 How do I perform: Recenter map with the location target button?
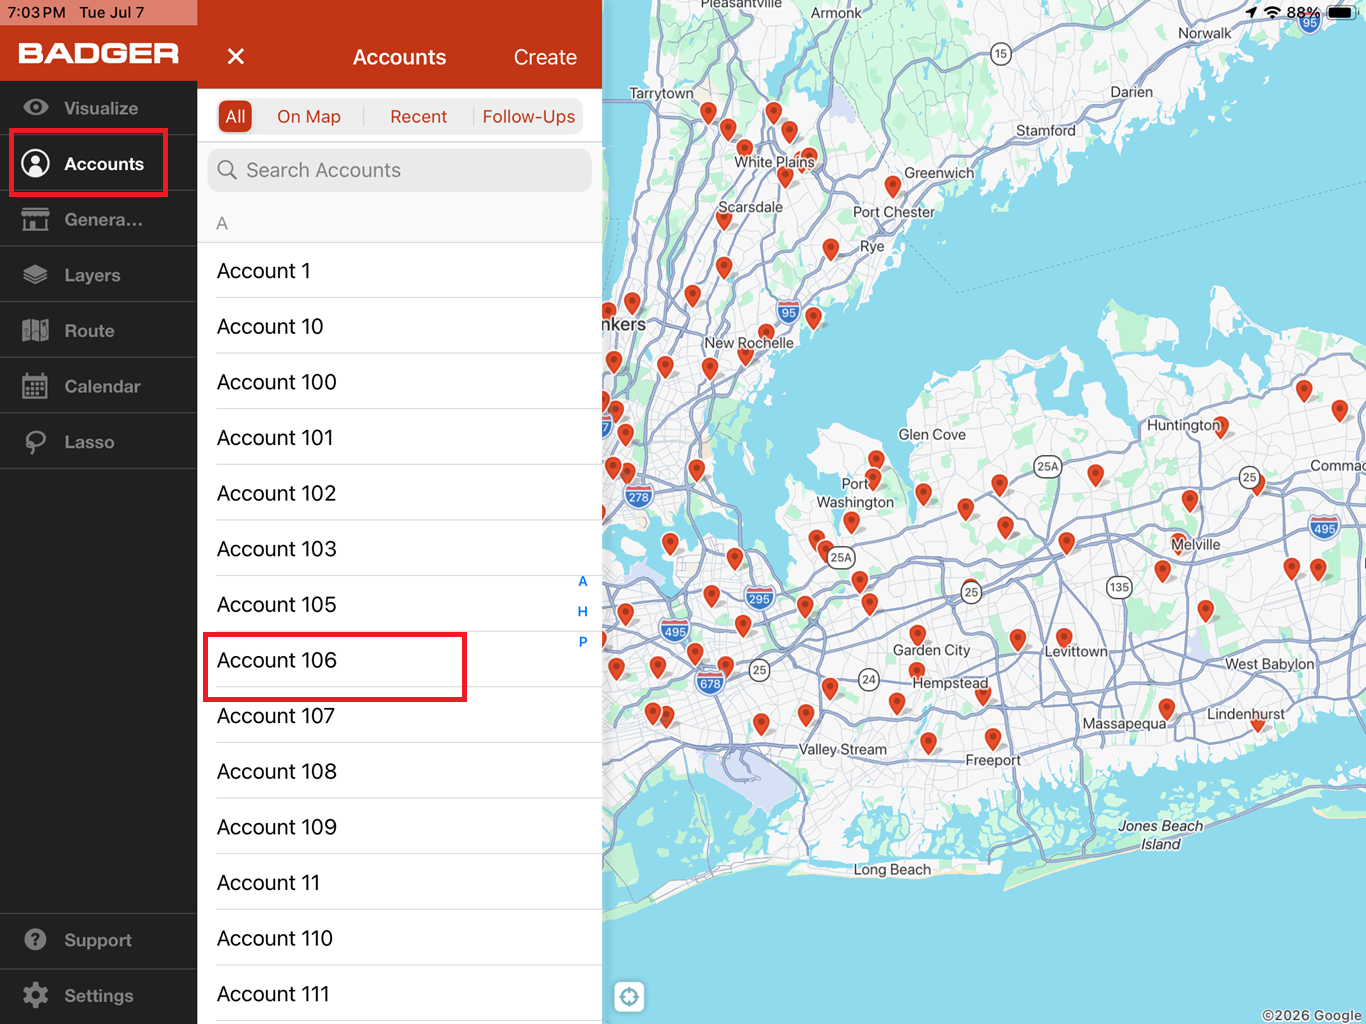(x=629, y=996)
